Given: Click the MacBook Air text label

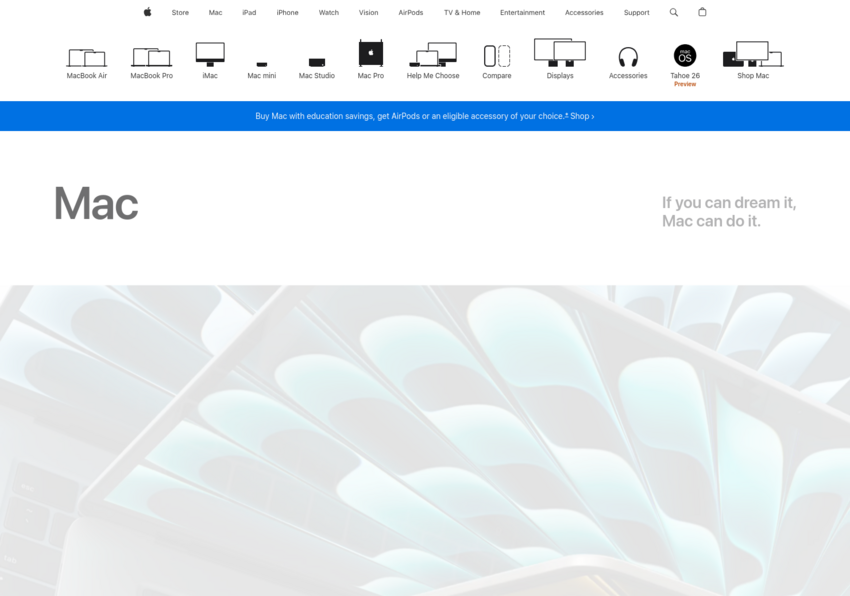Looking at the screenshot, I should tap(87, 76).
